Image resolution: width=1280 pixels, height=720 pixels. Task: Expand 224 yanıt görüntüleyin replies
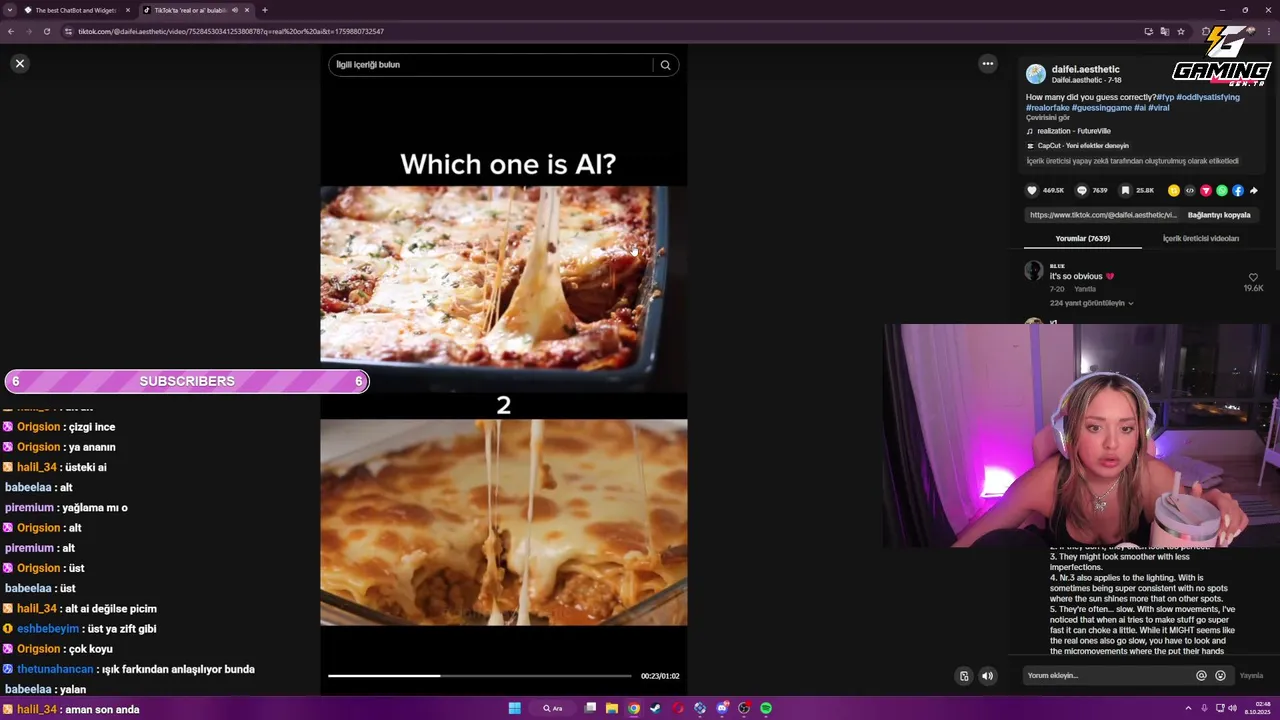1091,303
